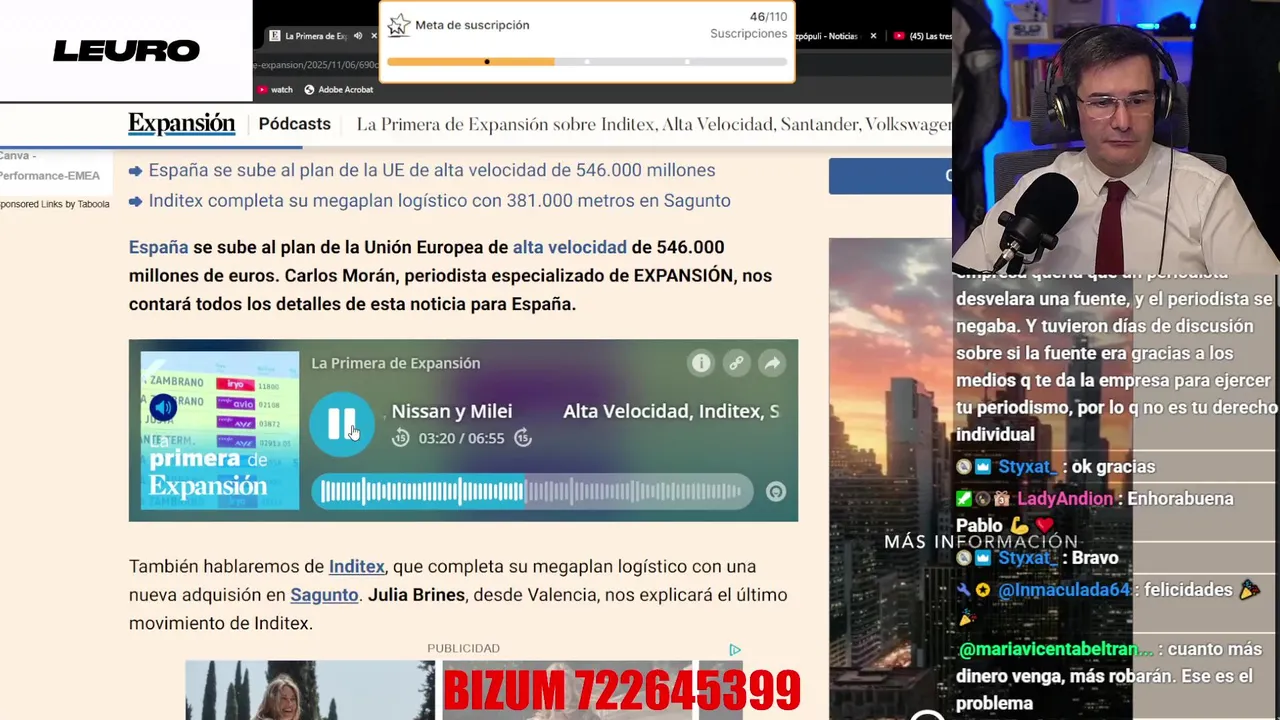
Task: Switch to the Vozpópuli Noticias browser tab
Action: pos(828,36)
